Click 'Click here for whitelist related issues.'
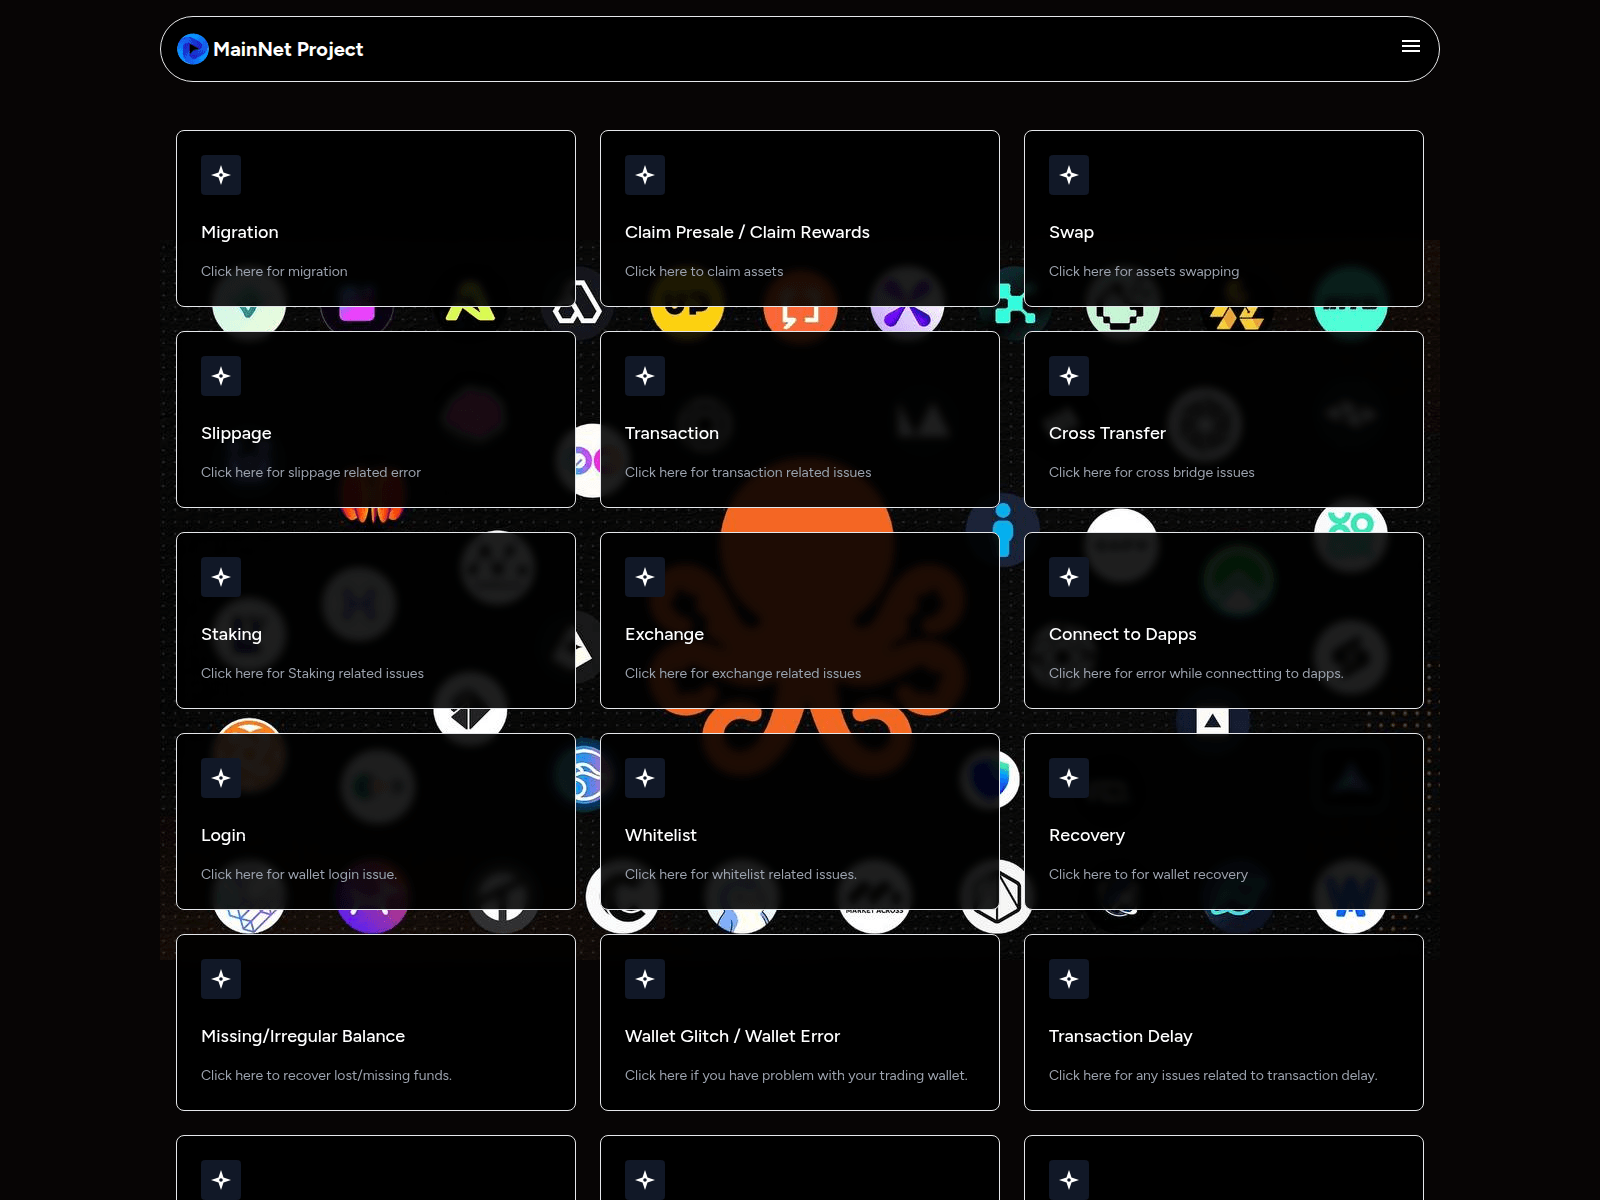The image size is (1600, 1200). click(x=741, y=874)
